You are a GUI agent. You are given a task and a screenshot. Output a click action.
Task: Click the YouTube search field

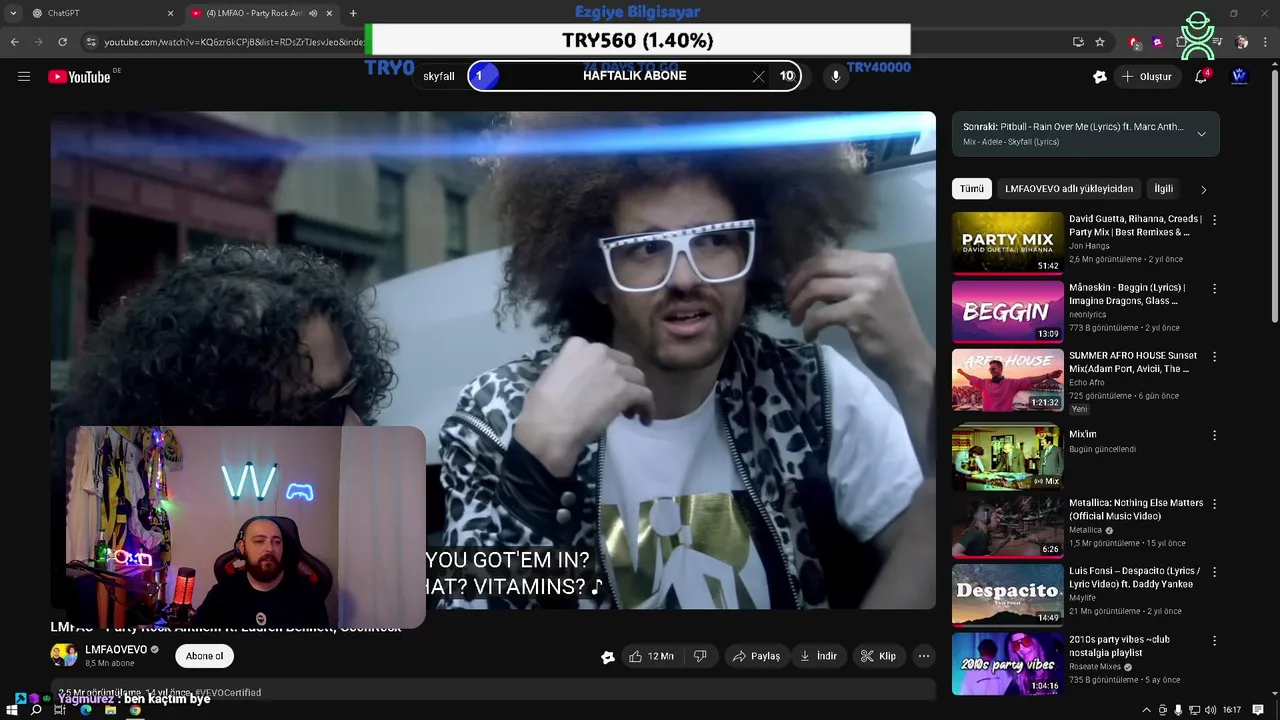590,76
